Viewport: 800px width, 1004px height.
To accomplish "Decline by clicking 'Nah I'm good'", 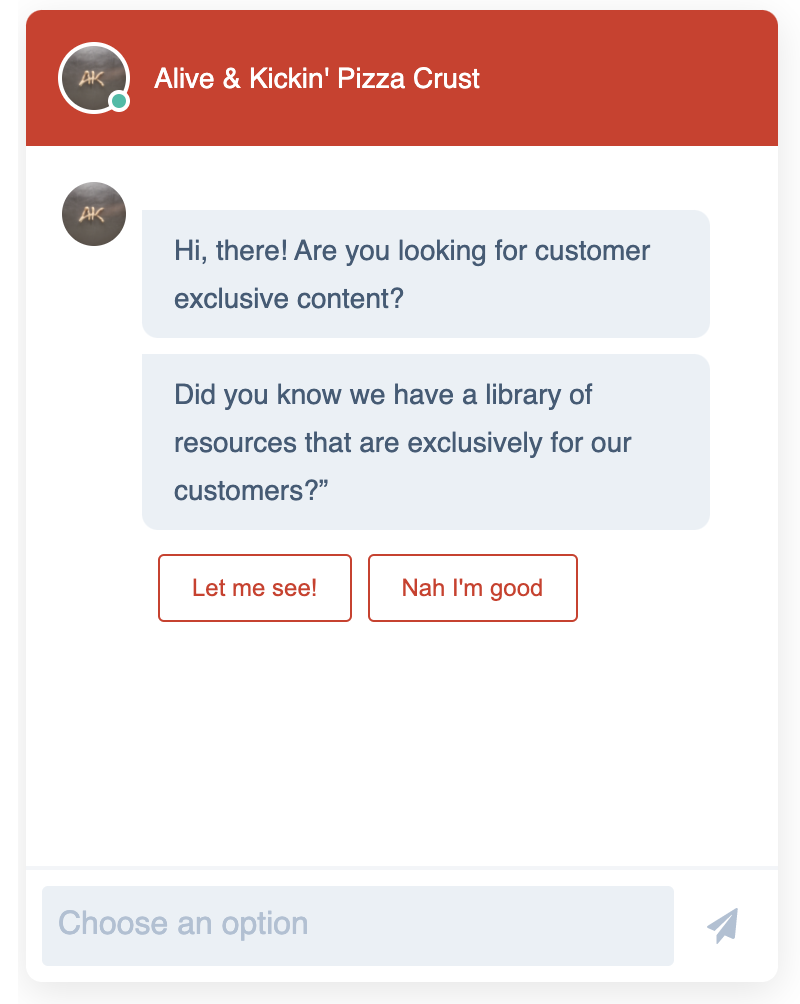I will pos(472,588).
